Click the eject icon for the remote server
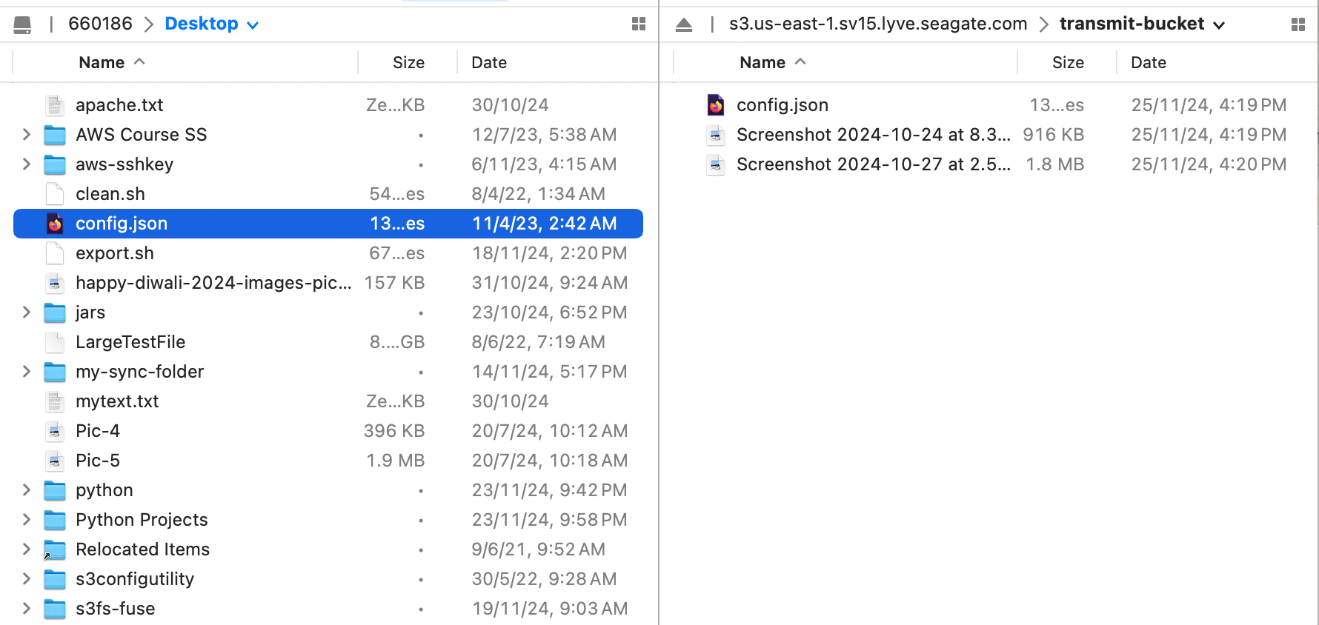Screen dimensions: 1319x625 (x=684, y=24)
